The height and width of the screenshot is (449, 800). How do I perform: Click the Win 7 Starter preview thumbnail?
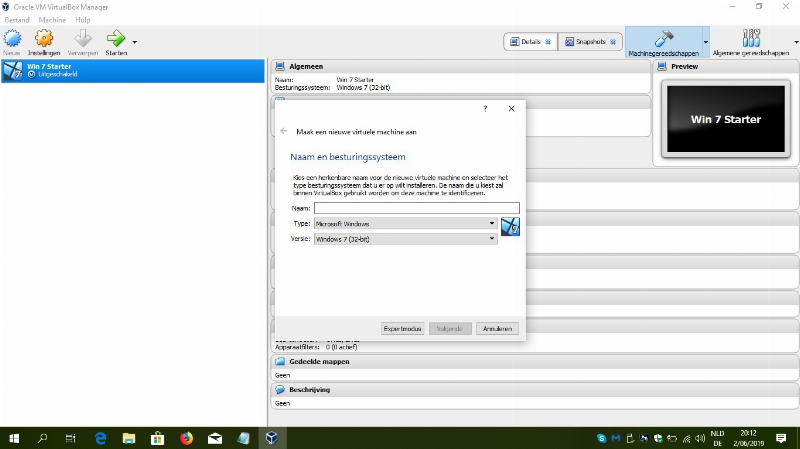tap(726, 119)
